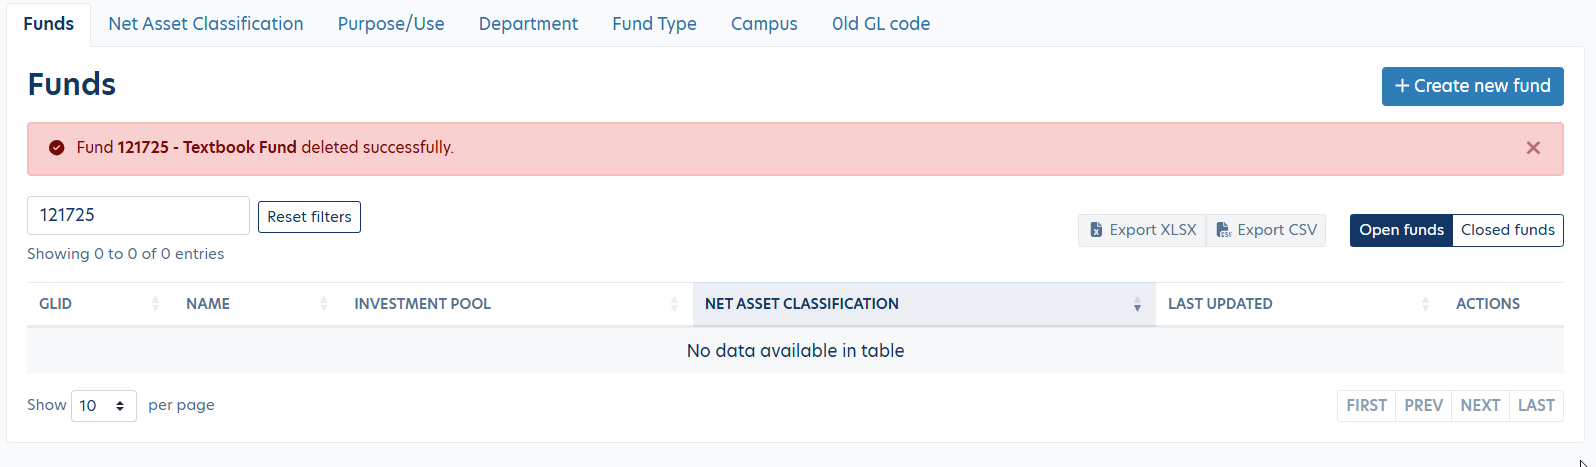This screenshot has width=1596, height=467.
Task: Open the Net Asset Classification tab
Action: pyautogui.click(x=206, y=24)
